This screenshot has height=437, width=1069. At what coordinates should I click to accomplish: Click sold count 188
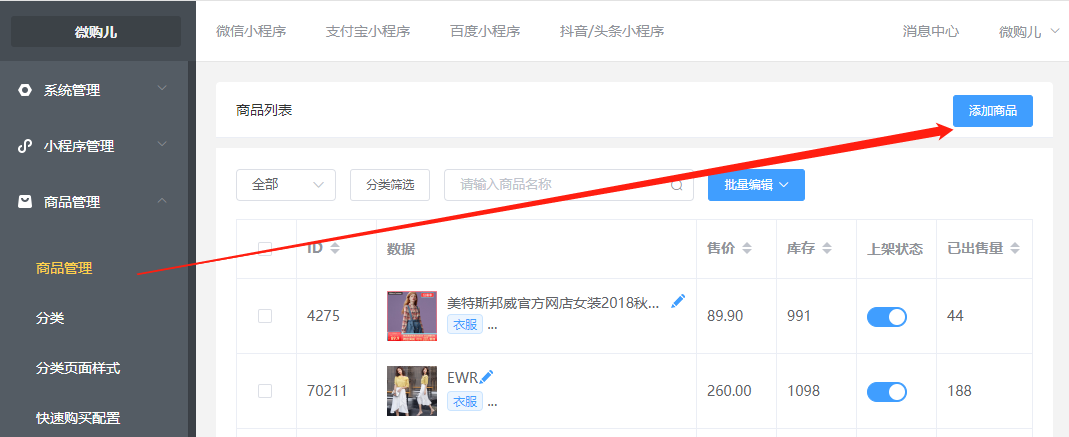(959, 391)
